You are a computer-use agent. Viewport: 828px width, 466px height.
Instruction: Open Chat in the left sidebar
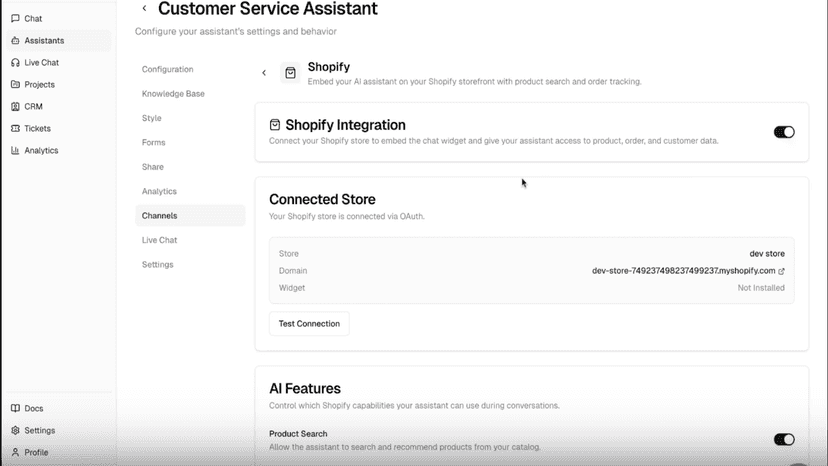57,18
